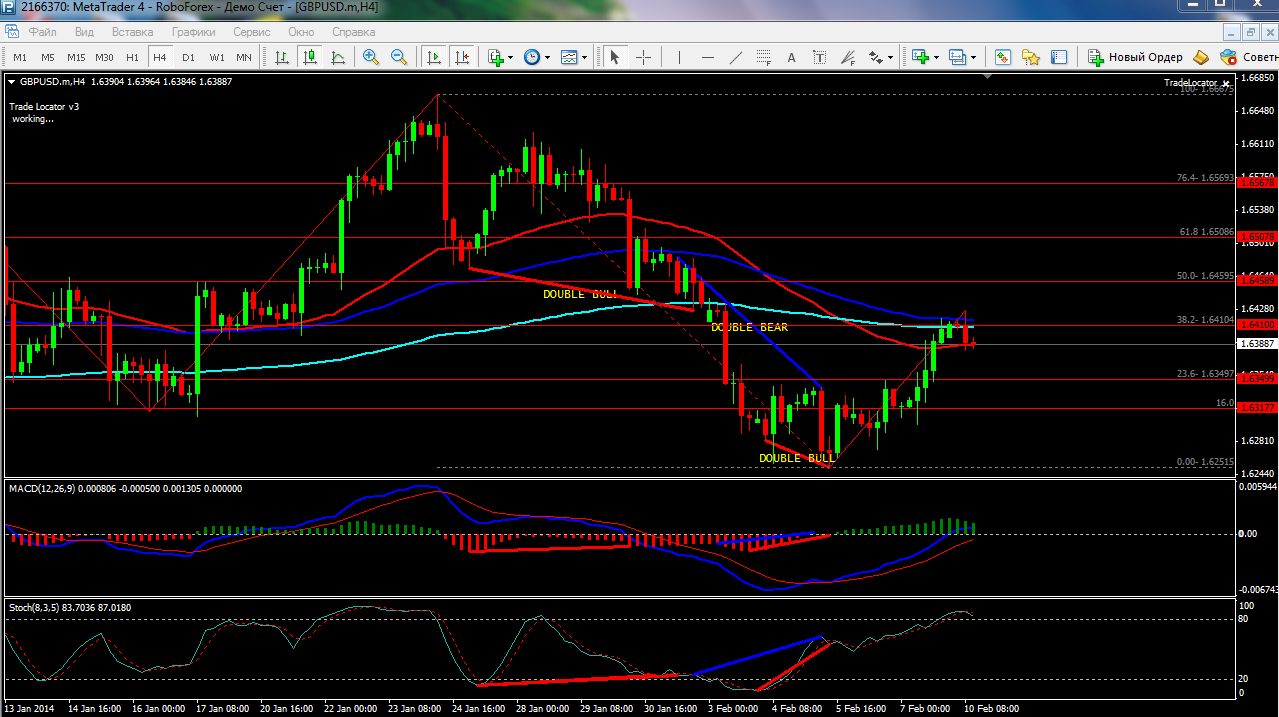Screen dimensions: 1279x717
Task: Toggle the Советники expert advisors button
Action: coord(1248,57)
